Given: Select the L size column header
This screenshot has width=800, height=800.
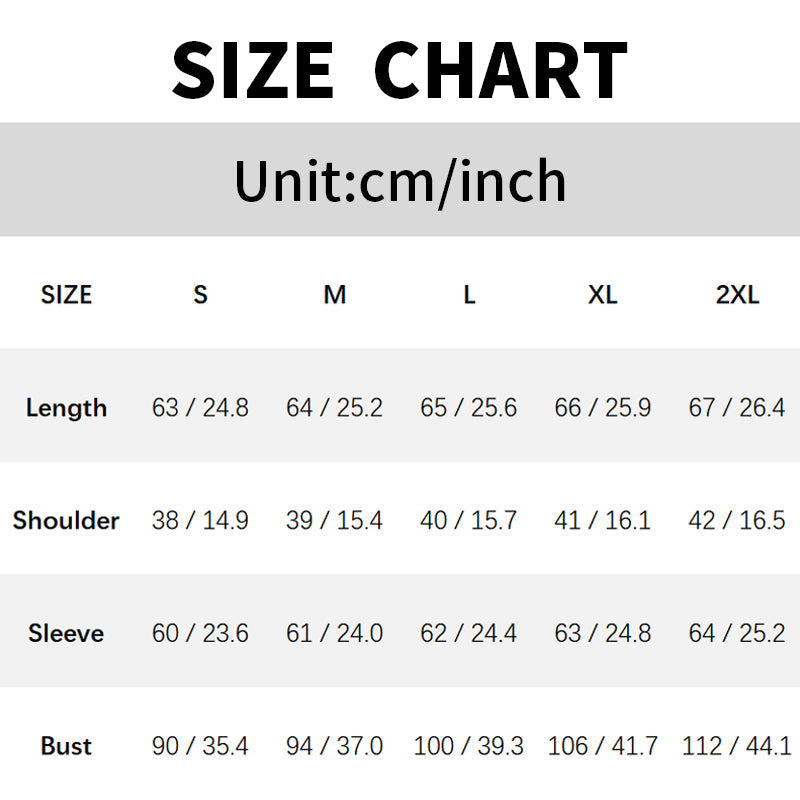Looking at the screenshot, I should [469, 295].
